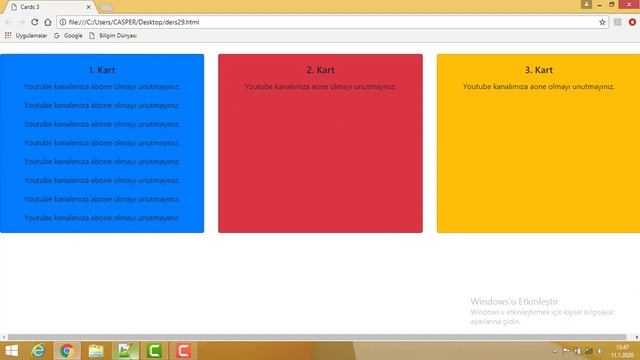640x360 pixels.
Task: Click the text line in the yellow card
Action: tap(539, 87)
